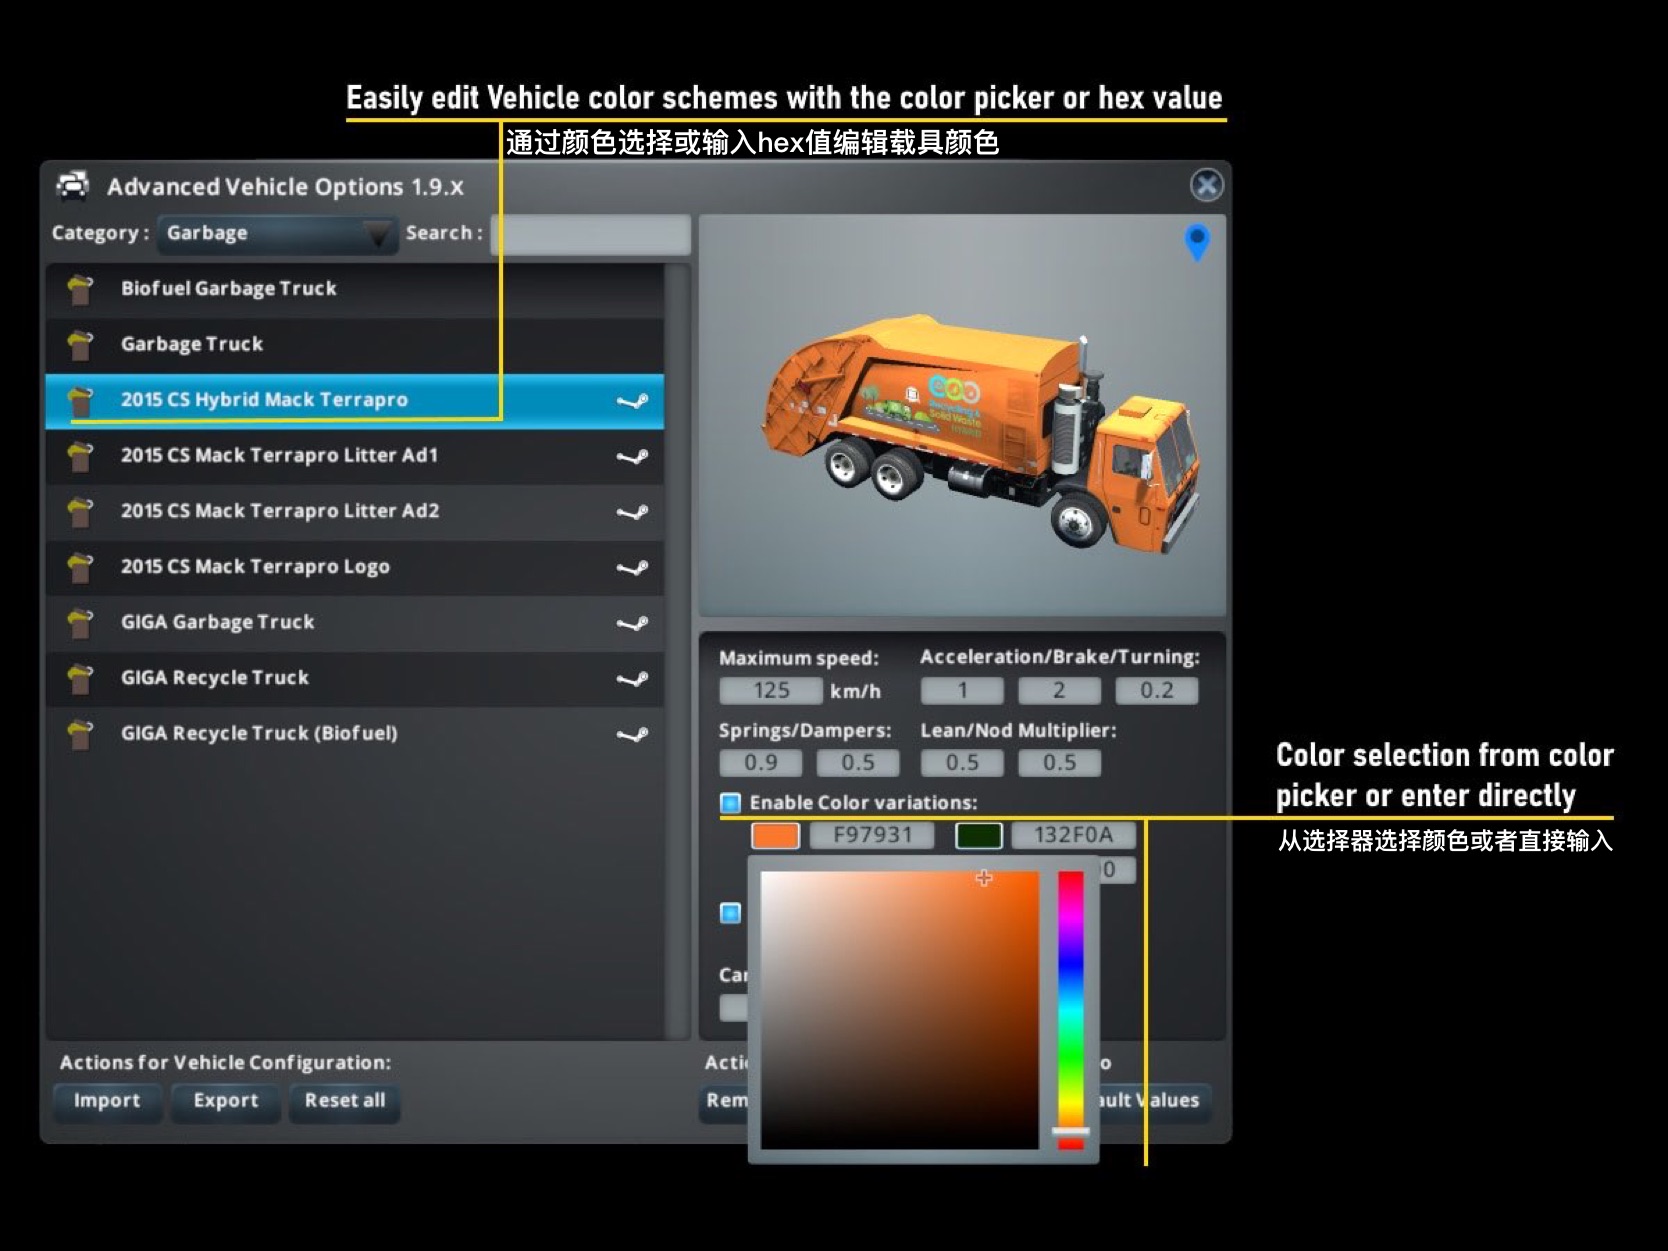Click the Steam icon beside GIGA Recycle Truck (Biofuel)
Screen dimensions: 1668x1251
click(x=632, y=734)
